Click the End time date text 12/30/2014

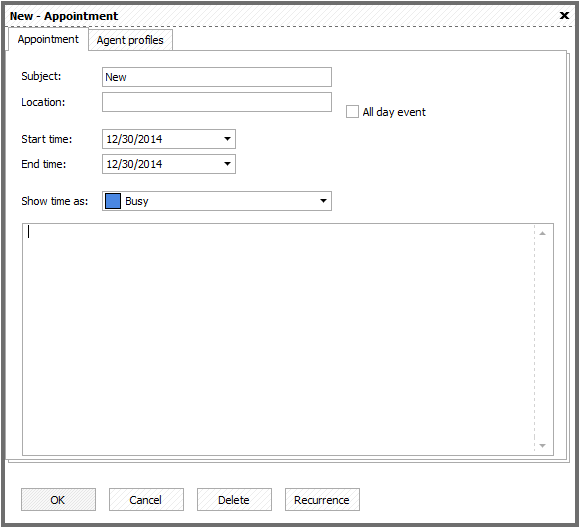point(134,164)
